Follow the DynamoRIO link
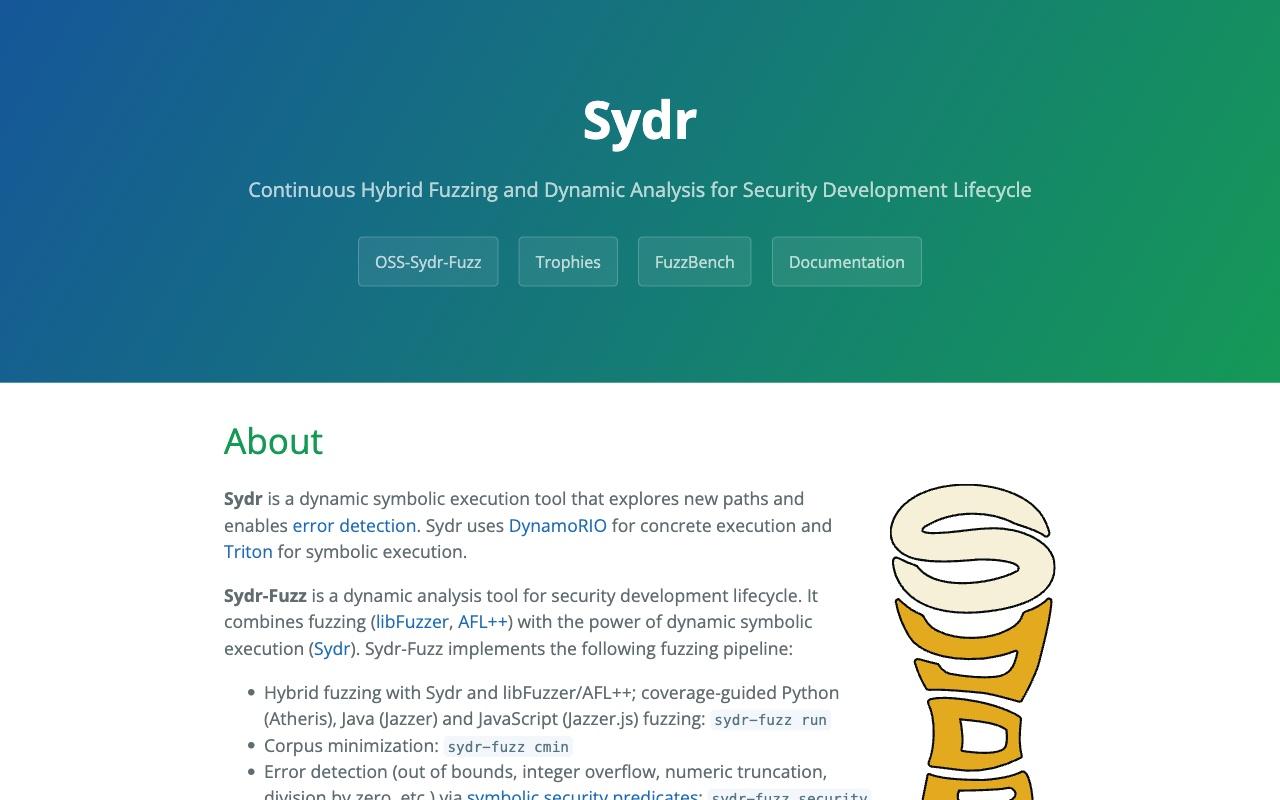Image resolution: width=1280 pixels, height=800 pixels. point(558,525)
